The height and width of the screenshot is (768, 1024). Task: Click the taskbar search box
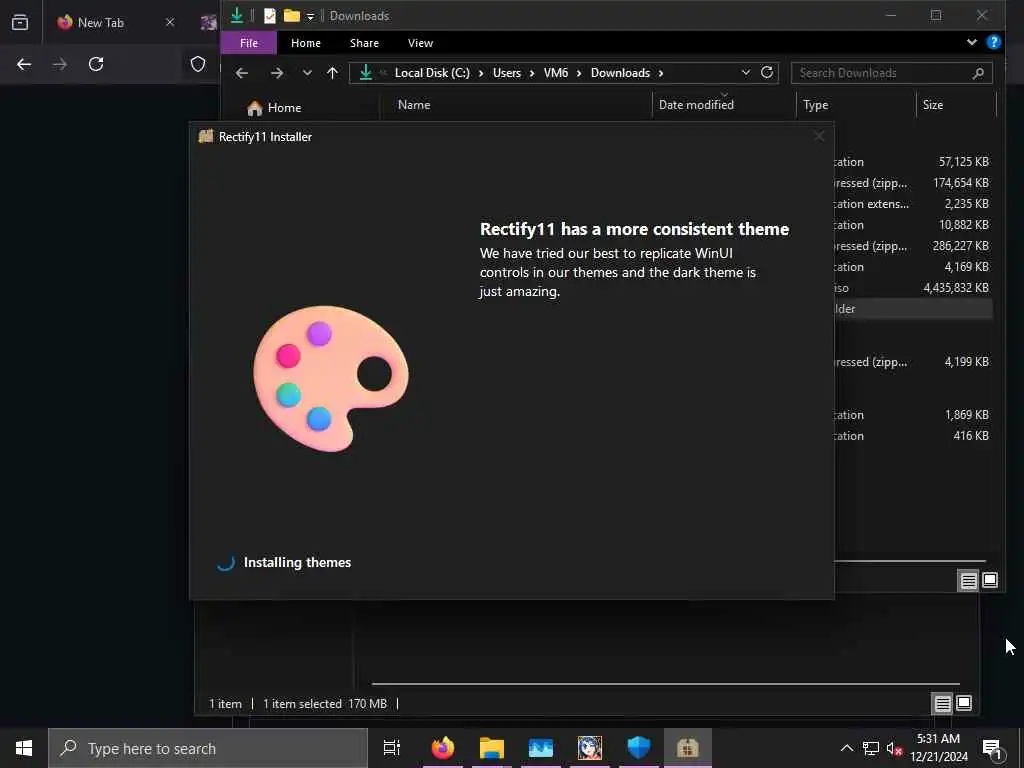pos(208,748)
